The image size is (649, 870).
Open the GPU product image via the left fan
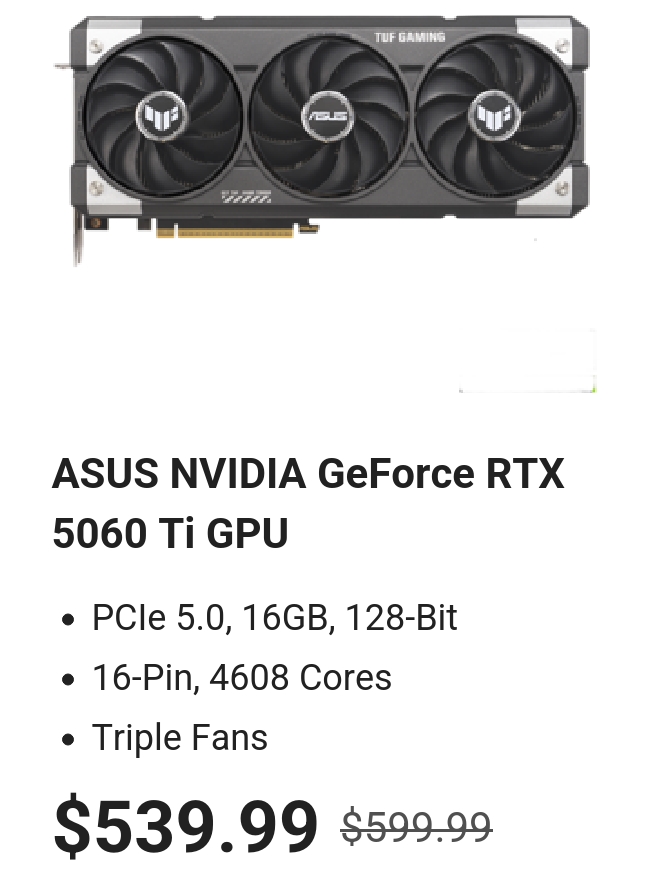pyautogui.click(x=162, y=116)
